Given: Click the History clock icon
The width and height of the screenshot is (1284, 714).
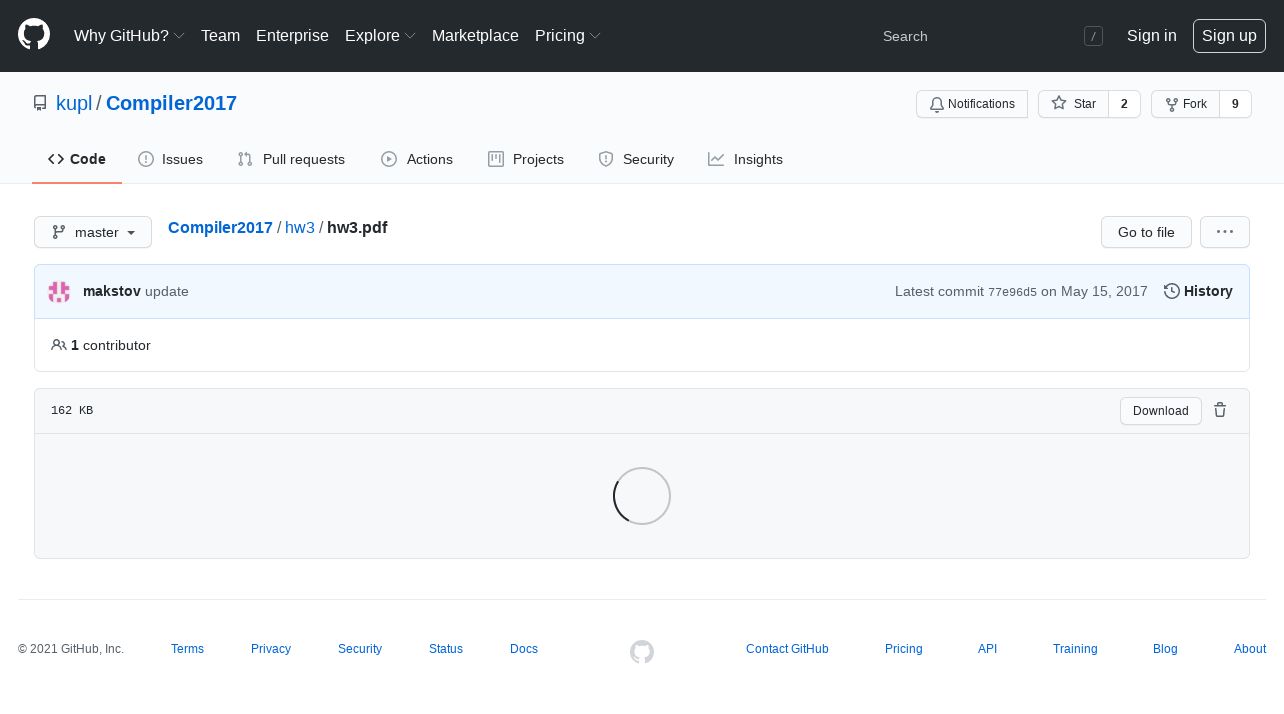Looking at the screenshot, I should coord(1172,291).
